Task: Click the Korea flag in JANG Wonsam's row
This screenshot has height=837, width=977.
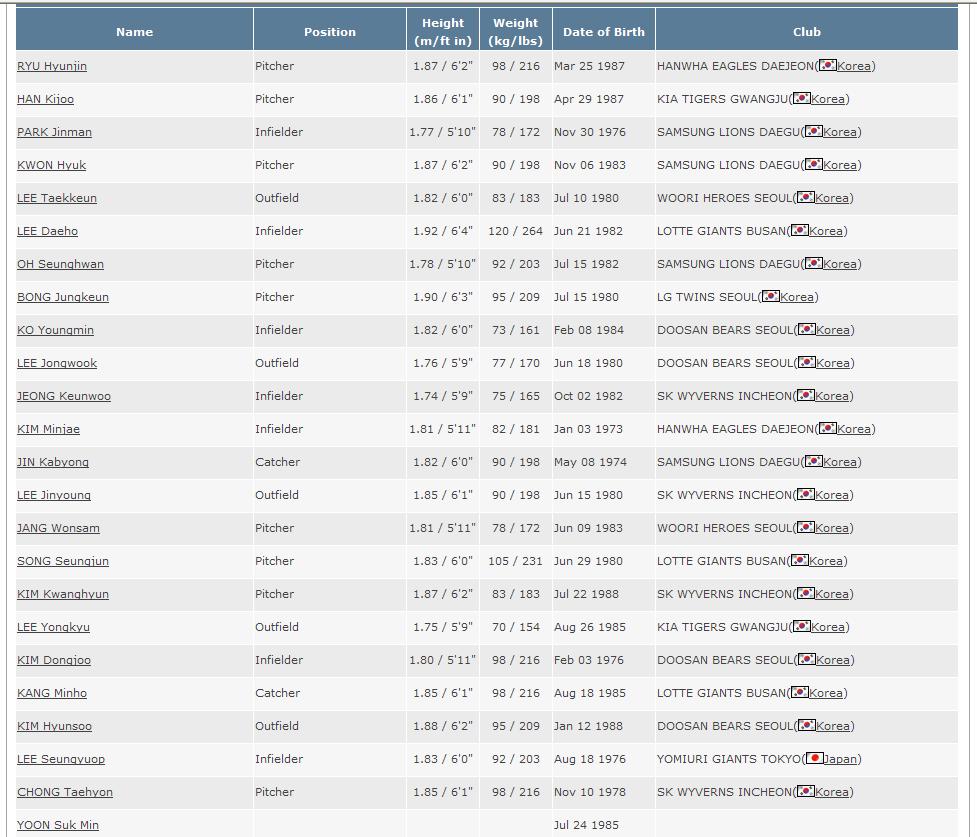Action: [x=806, y=528]
